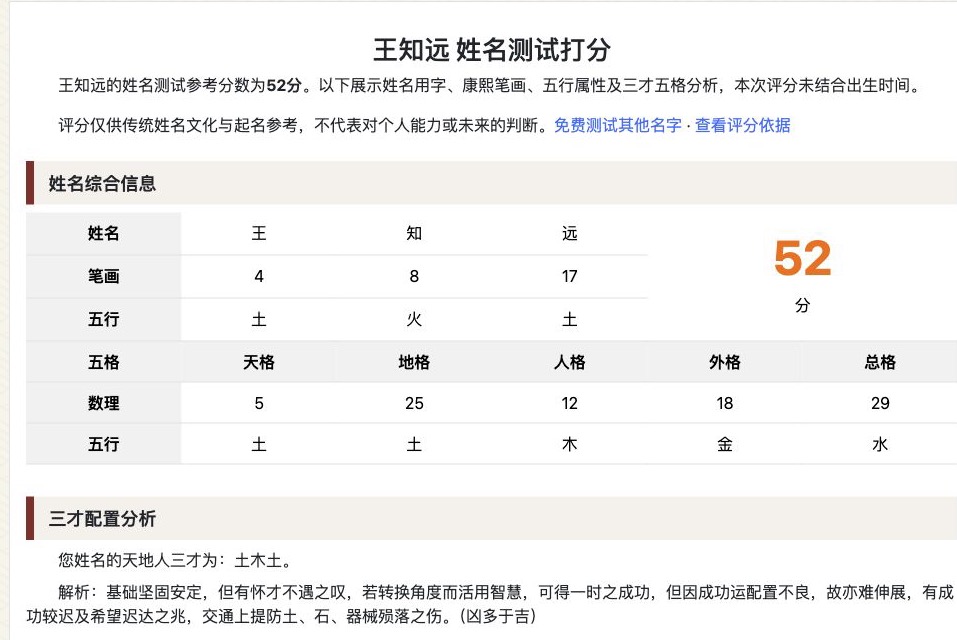The image size is (957, 640).
Task: Click the 人格 column header
Action: tap(569, 362)
